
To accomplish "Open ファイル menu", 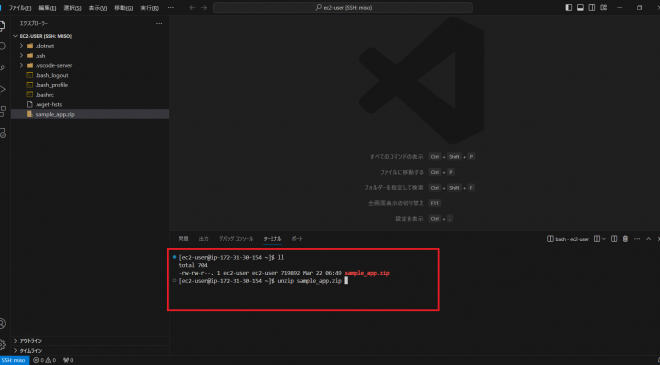I will (x=20, y=8).
